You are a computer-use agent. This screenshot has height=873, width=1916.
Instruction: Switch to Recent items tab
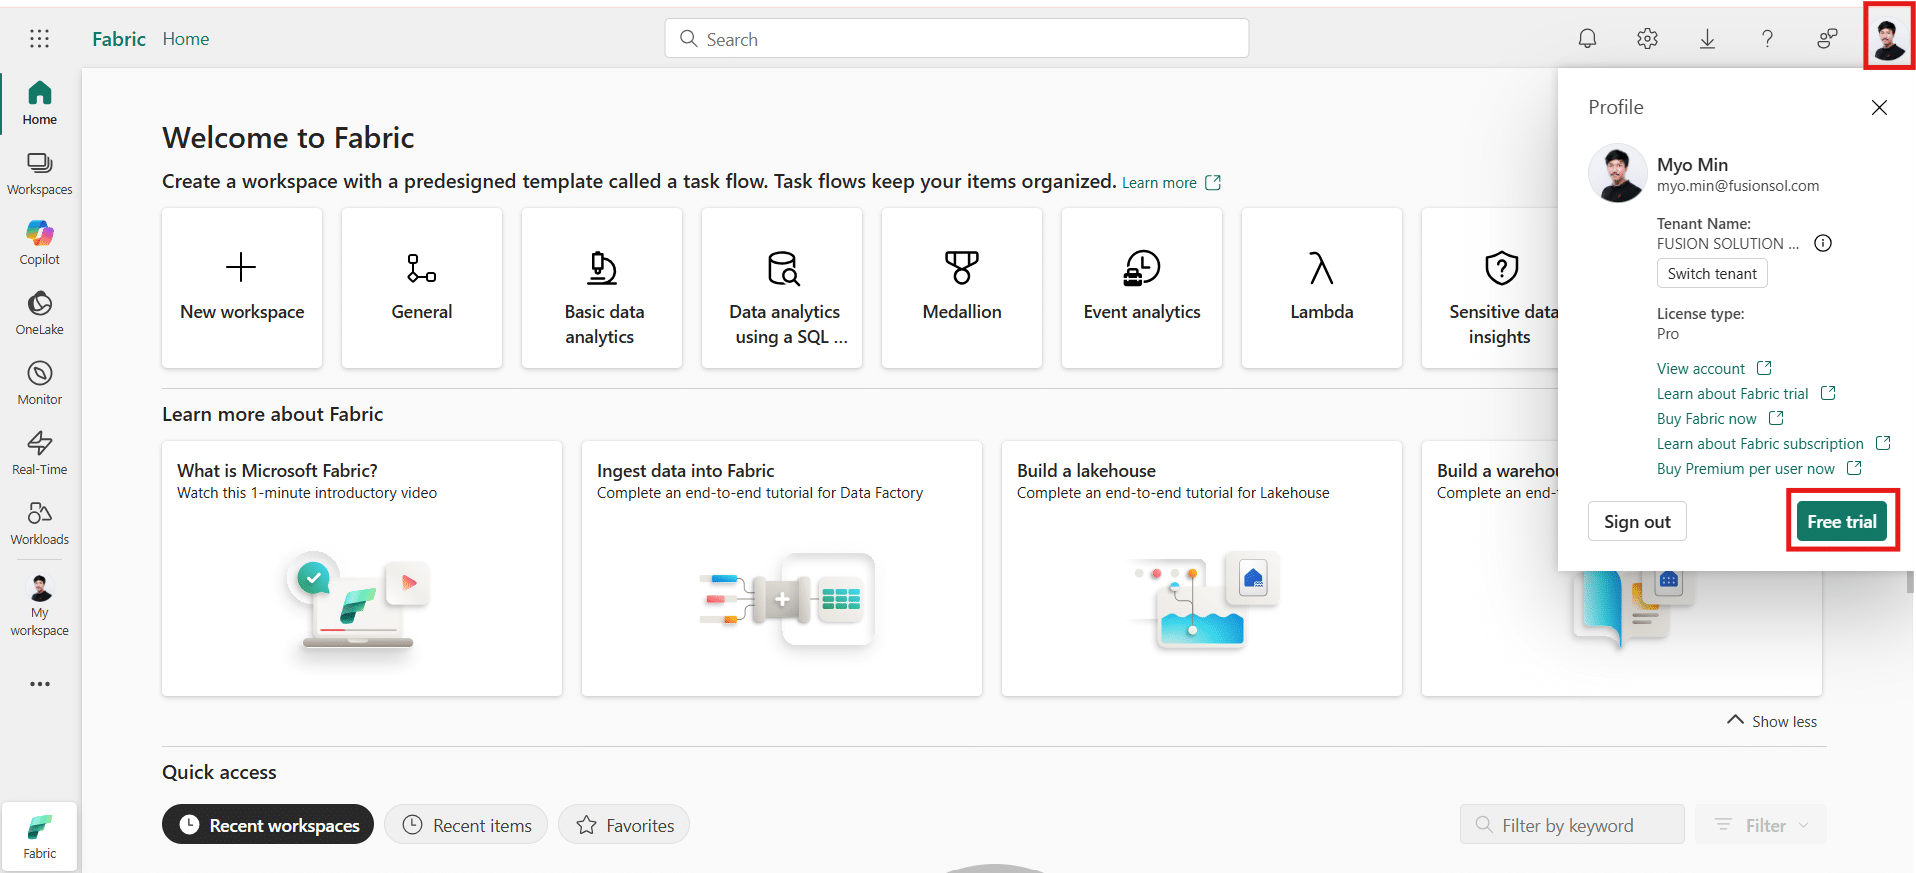(x=466, y=825)
